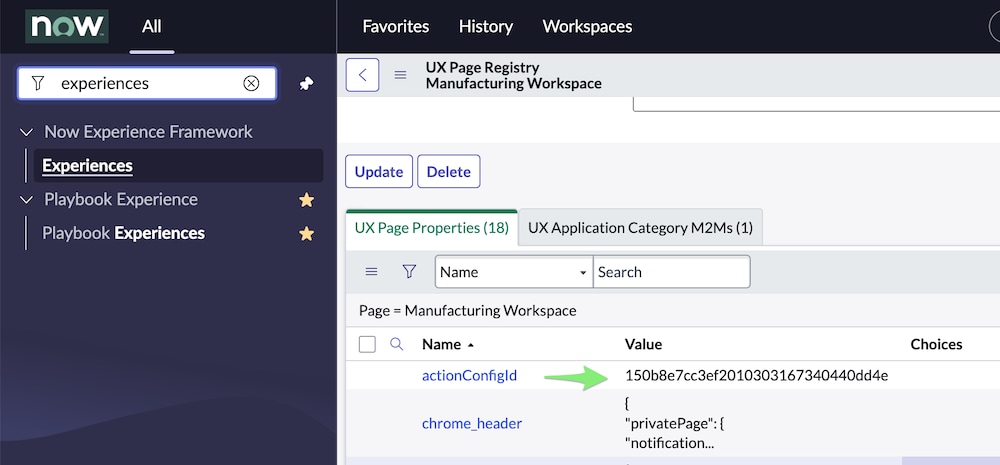Clear the experiences filter text
Image resolution: width=1000 pixels, height=465 pixels.
[251, 84]
